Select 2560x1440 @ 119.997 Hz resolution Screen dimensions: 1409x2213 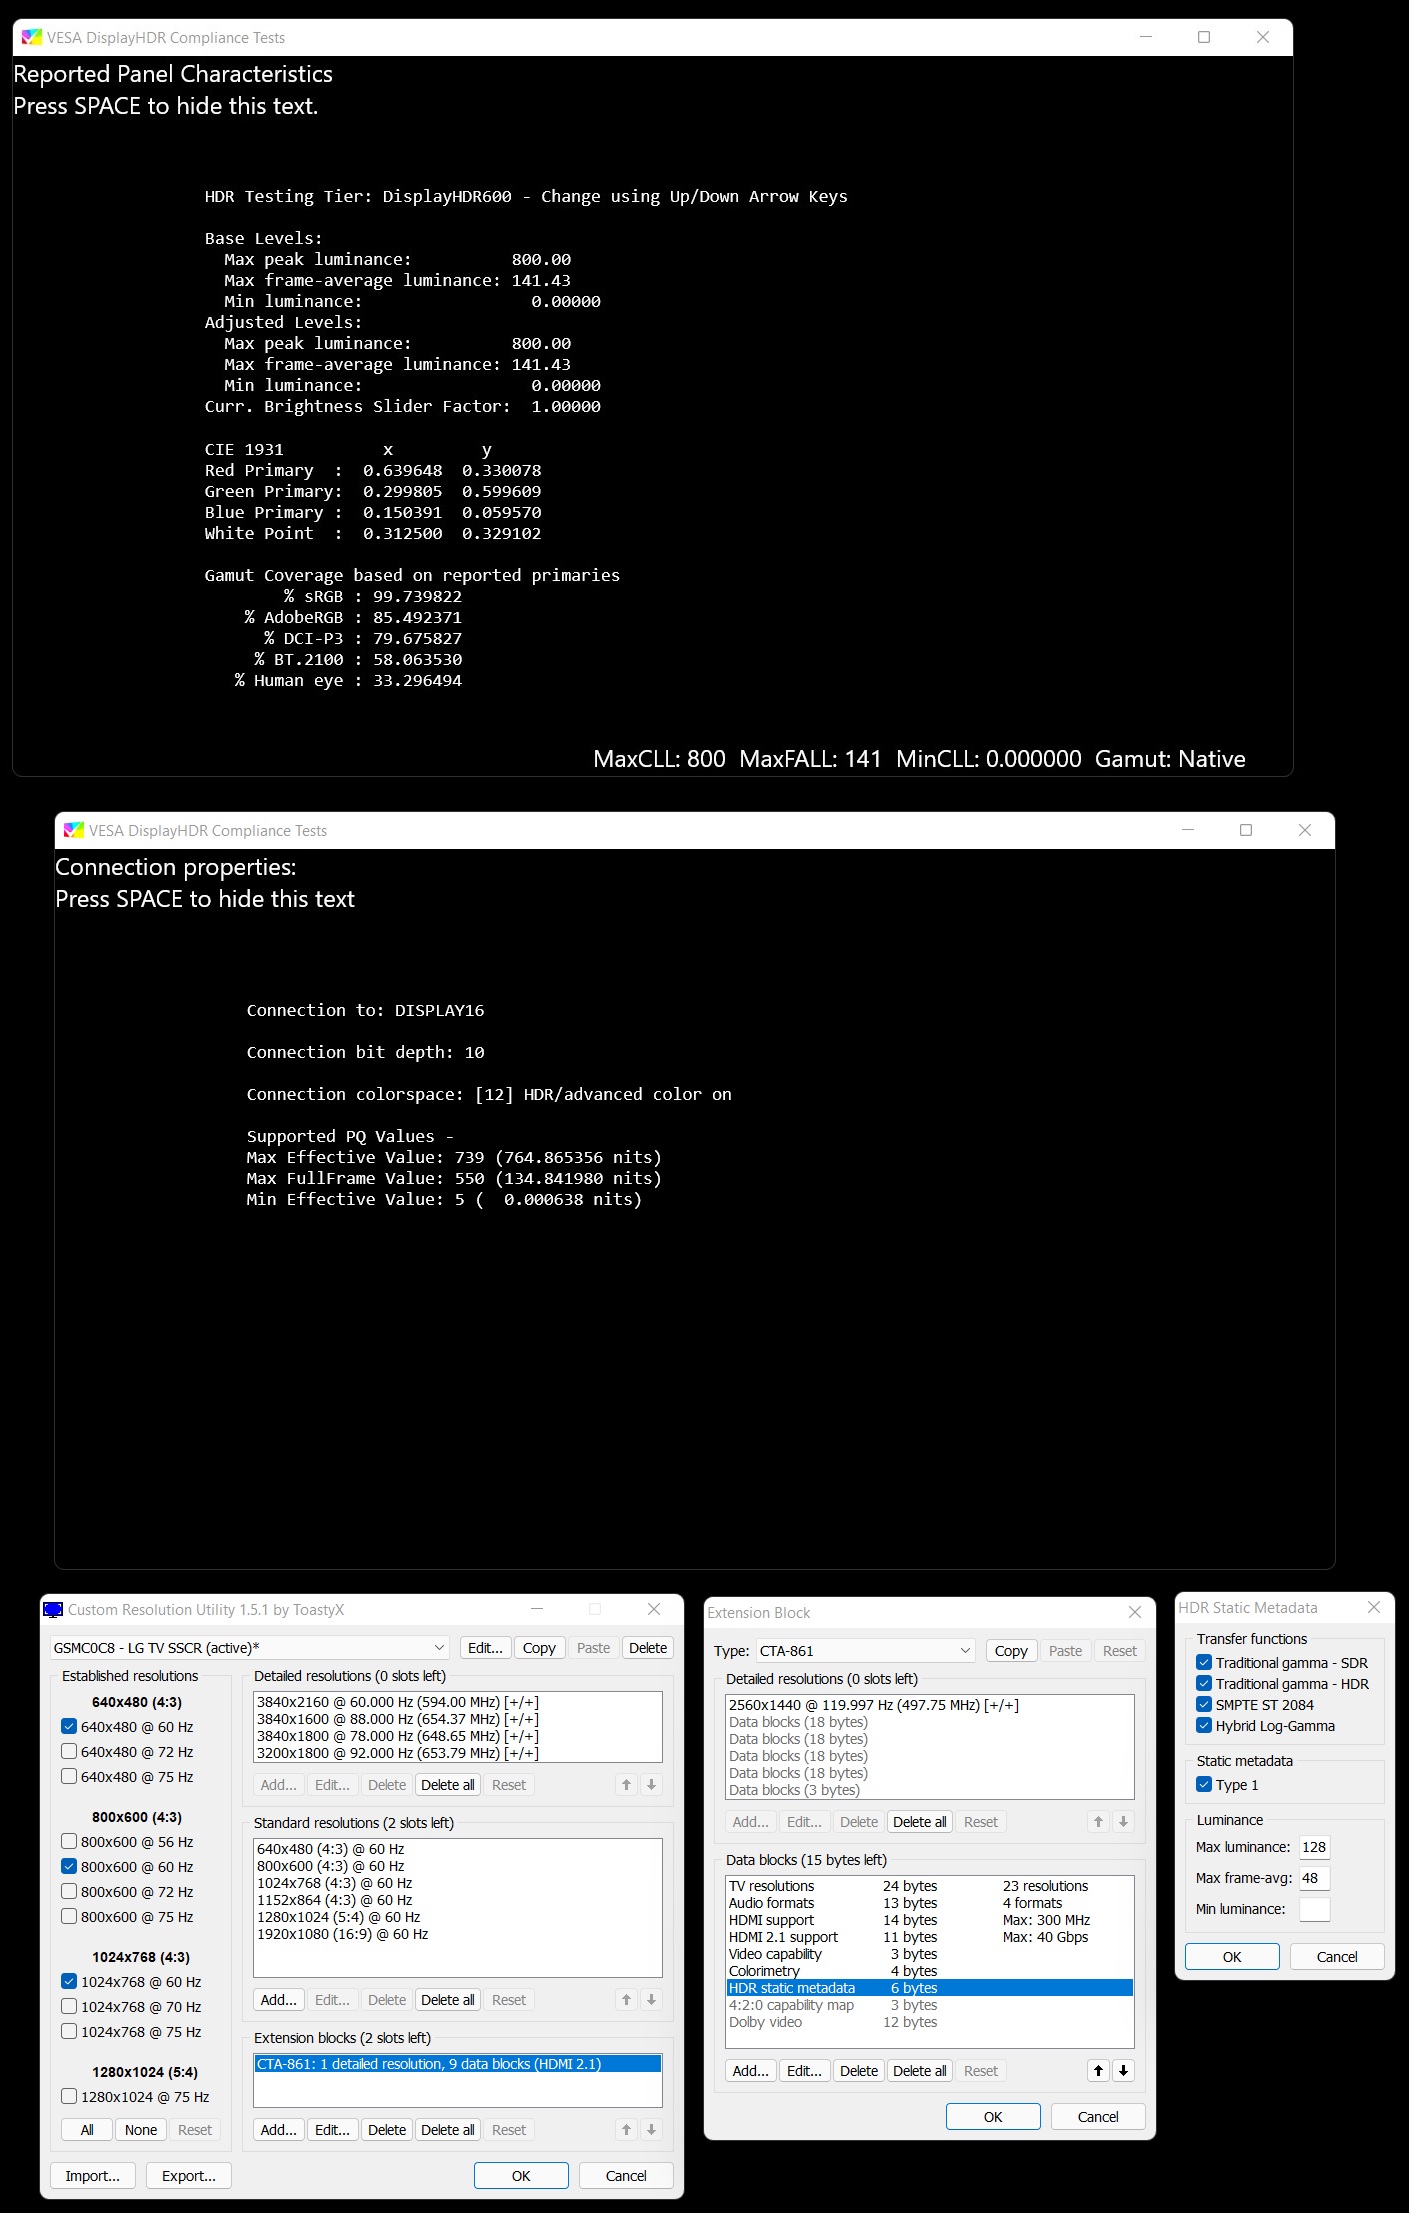[x=930, y=1704]
